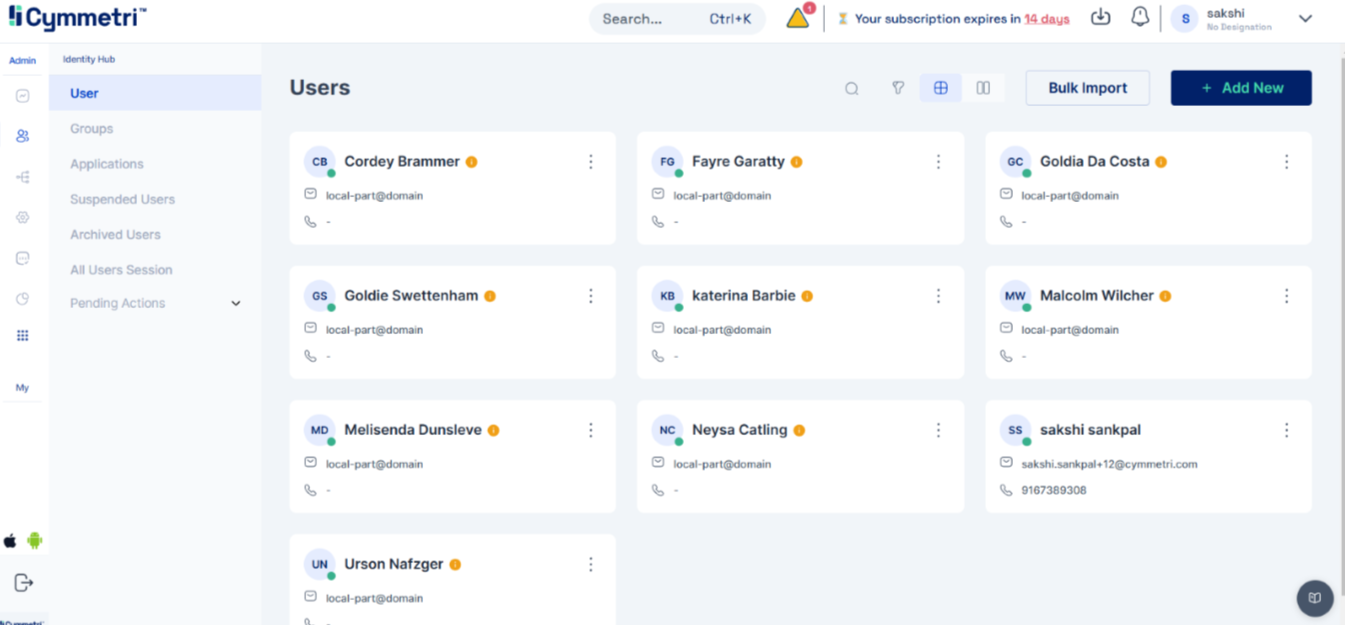Open the apps grid icon in sidebar
This screenshot has width=1345, height=625.
pyautogui.click(x=22, y=336)
